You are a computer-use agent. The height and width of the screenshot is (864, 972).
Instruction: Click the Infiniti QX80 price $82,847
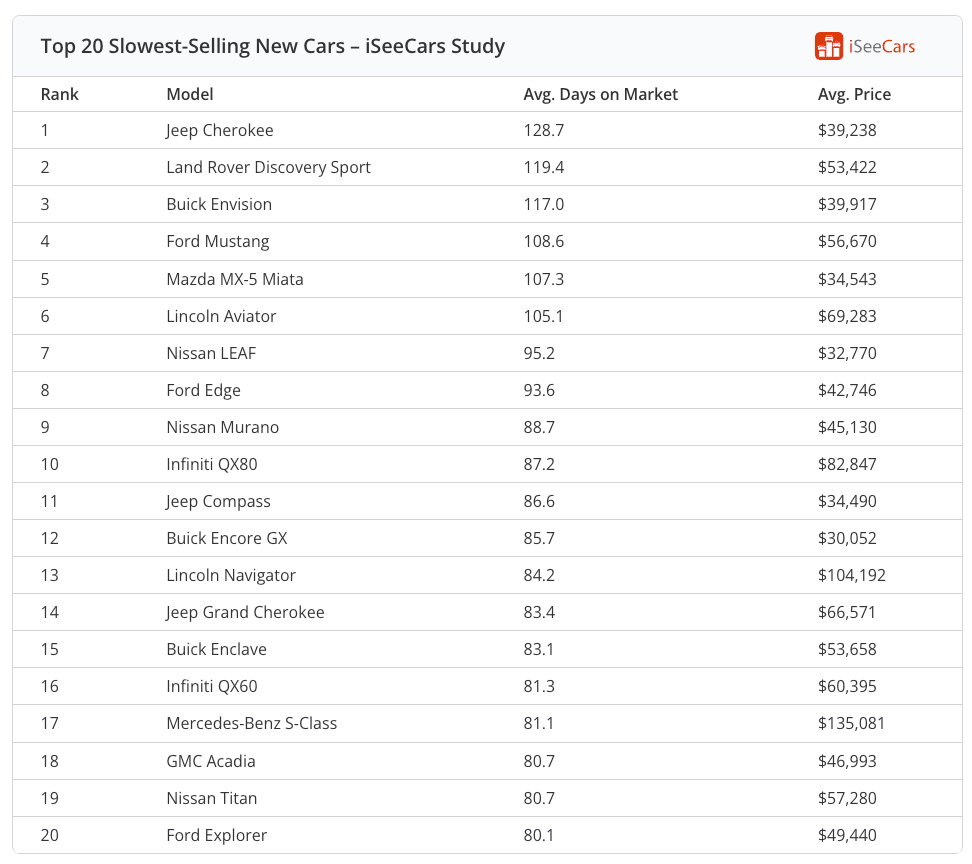pyautogui.click(x=846, y=464)
